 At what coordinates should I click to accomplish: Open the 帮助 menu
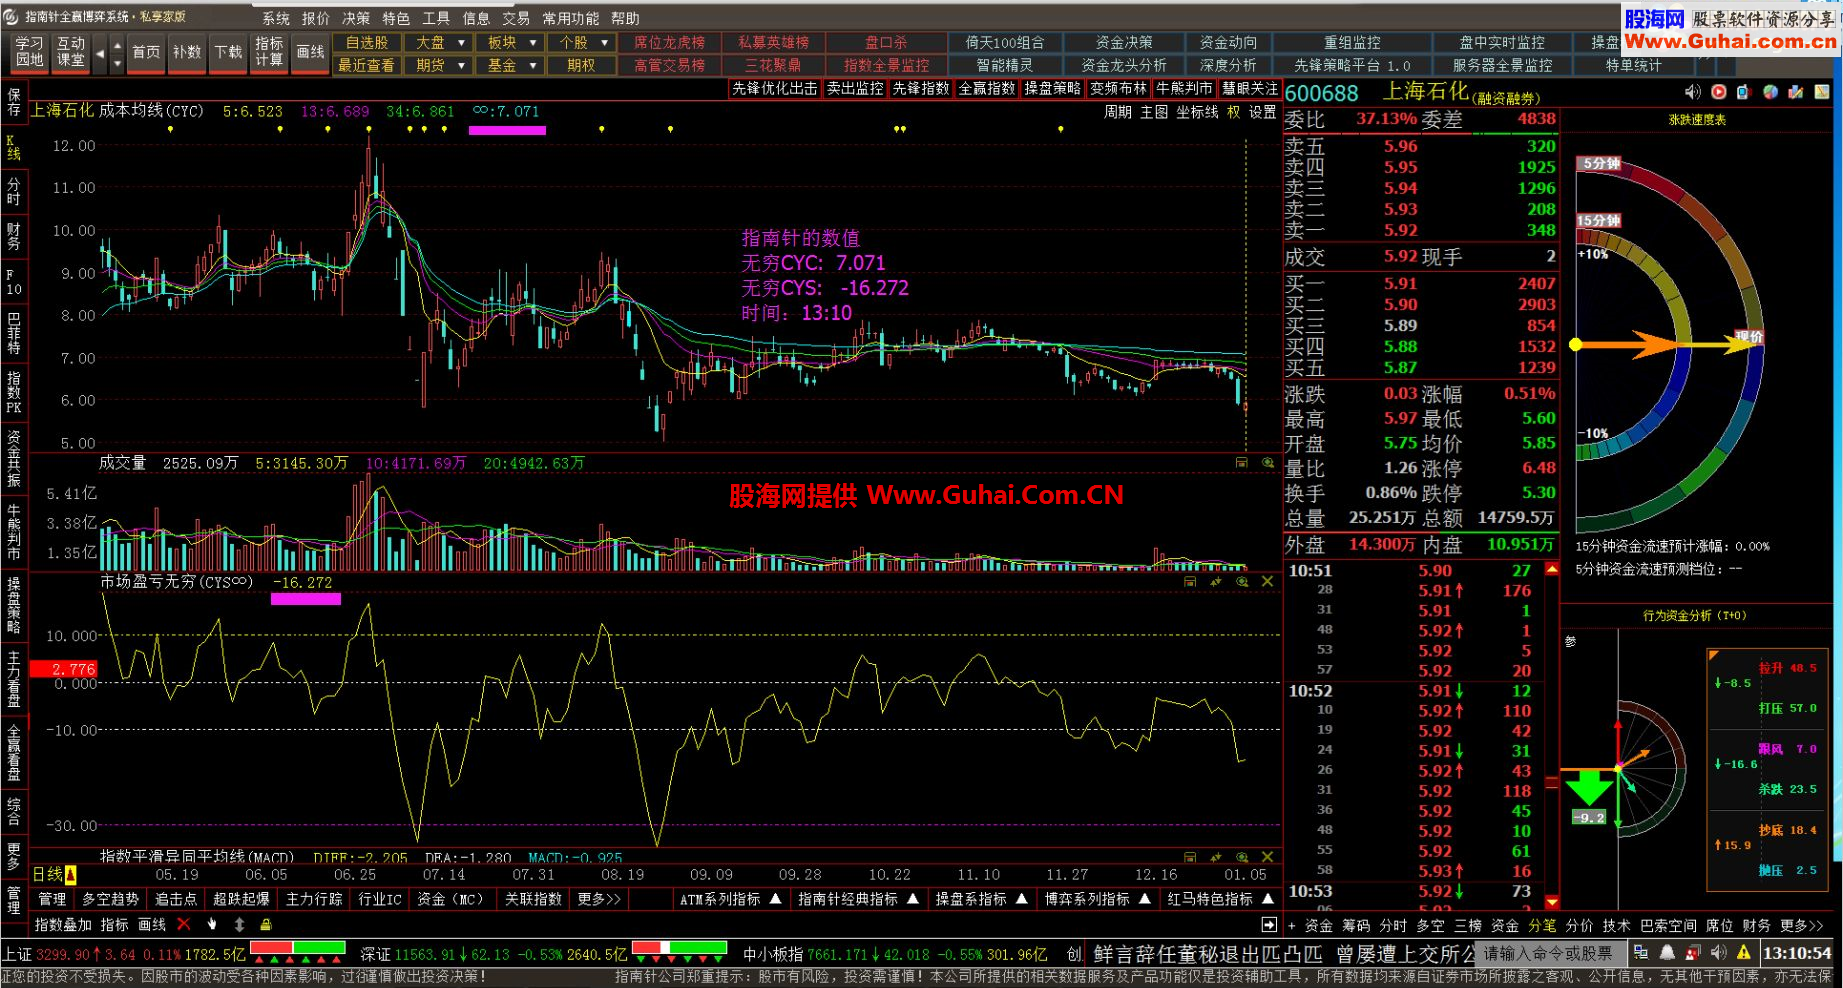click(x=625, y=18)
